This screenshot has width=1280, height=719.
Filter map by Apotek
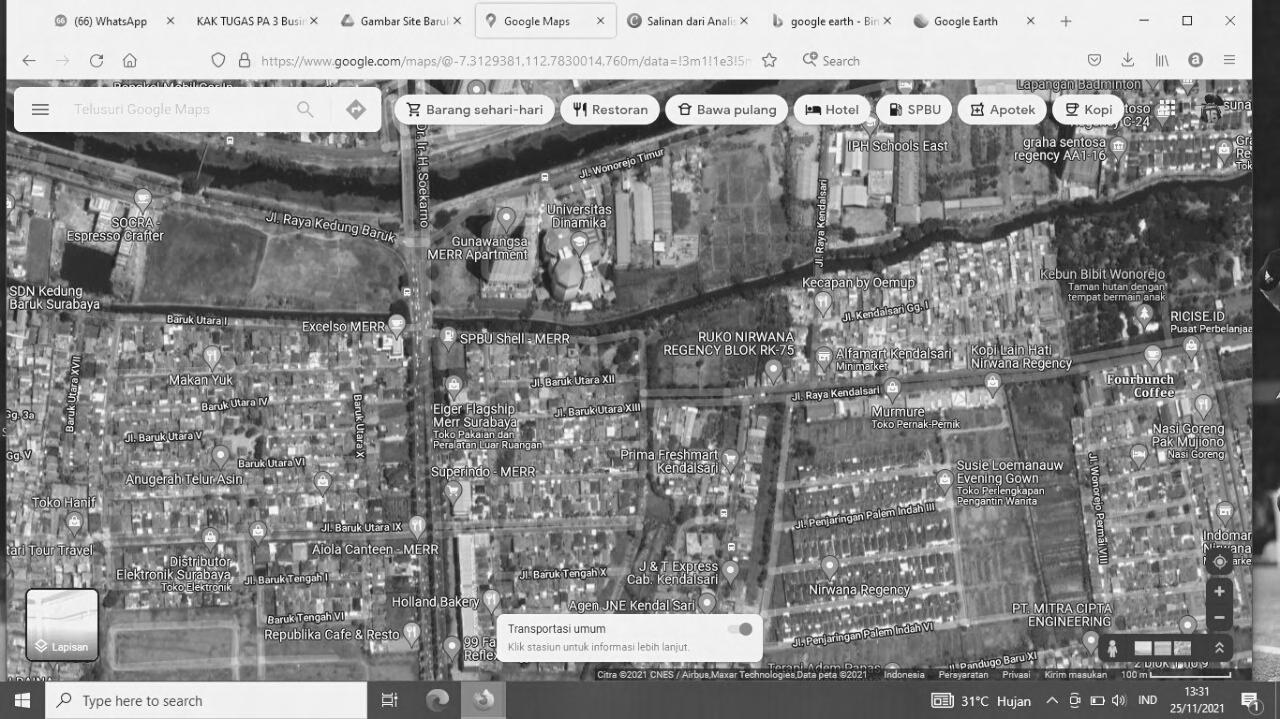[1002, 110]
